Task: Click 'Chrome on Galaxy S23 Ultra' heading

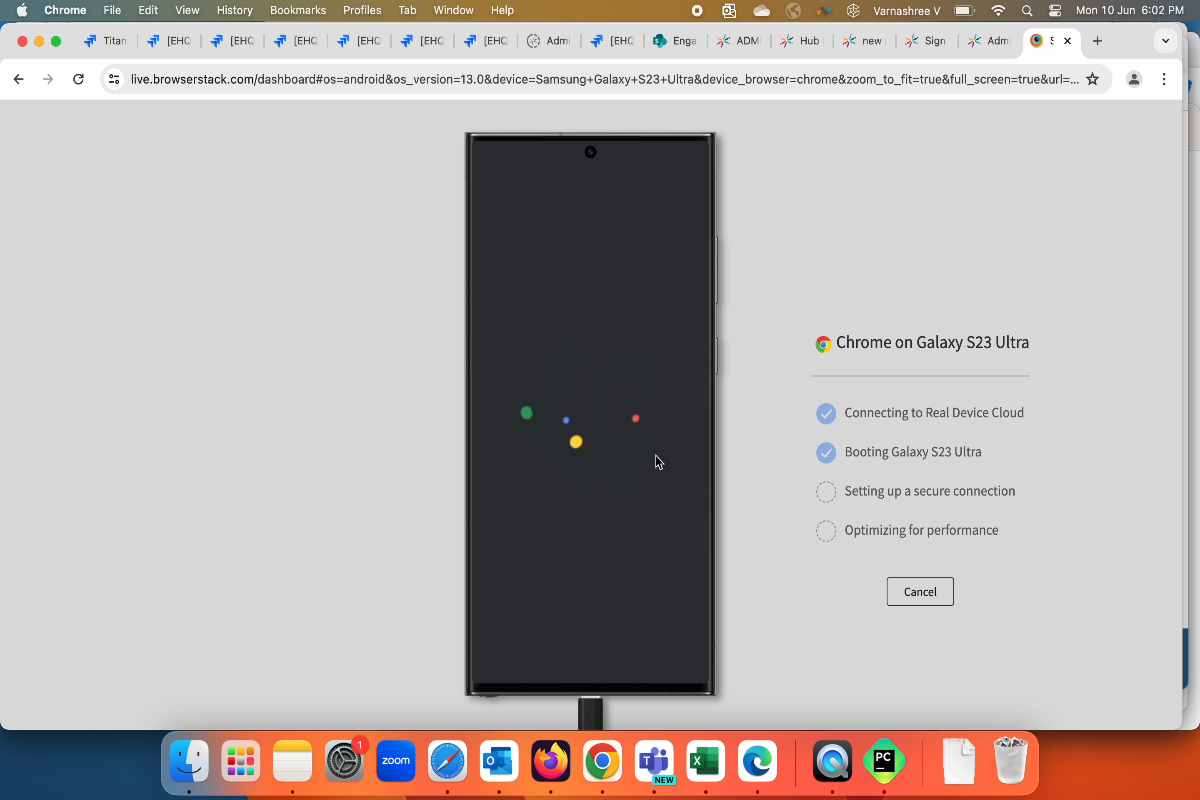Action: 932,342
